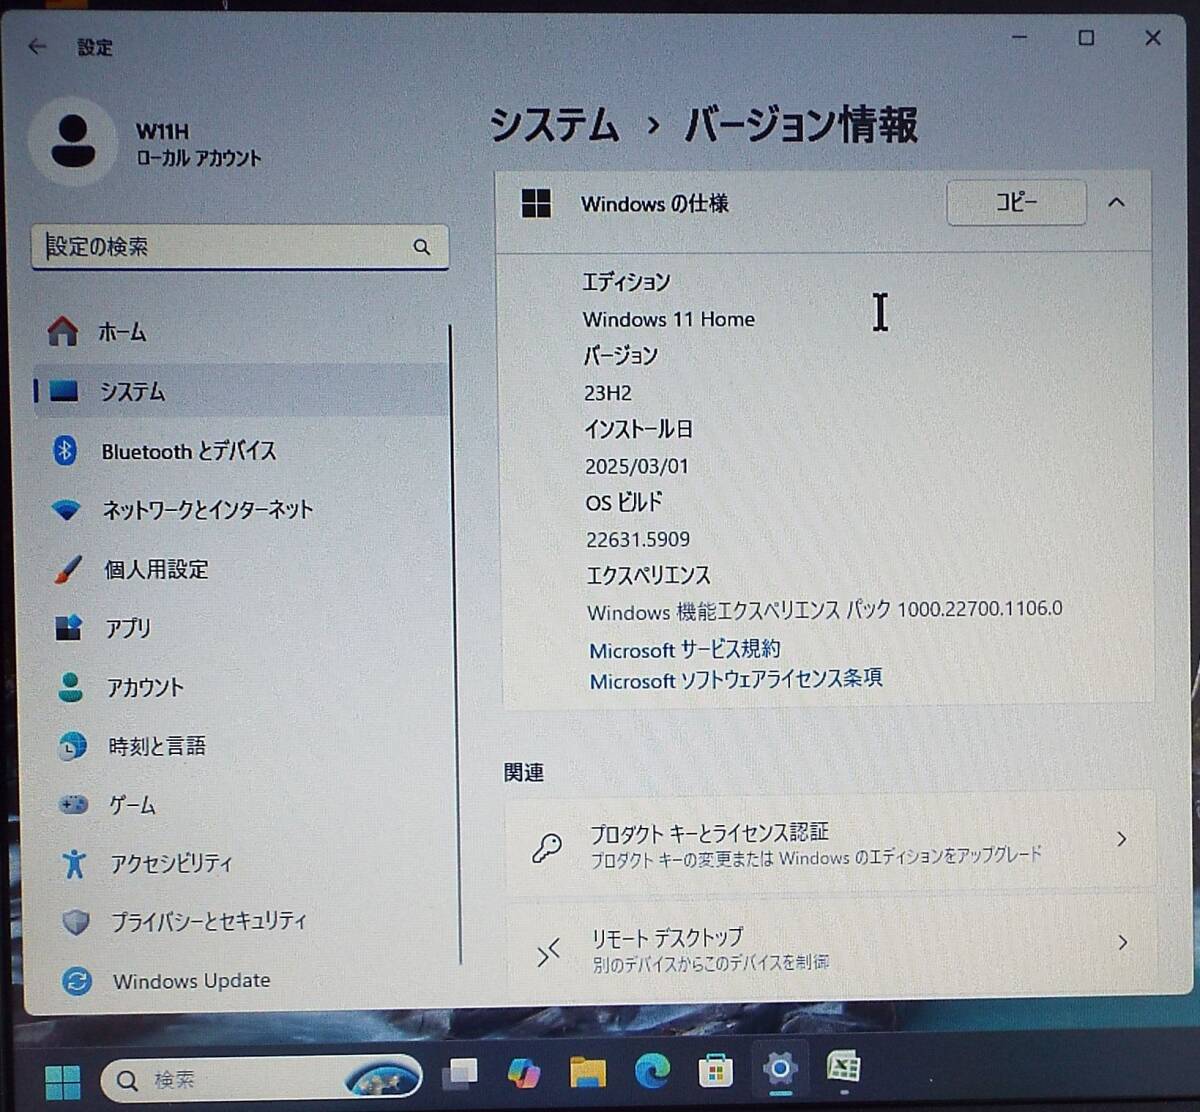Open Task View on the taskbar

pyautogui.click(x=460, y=1075)
